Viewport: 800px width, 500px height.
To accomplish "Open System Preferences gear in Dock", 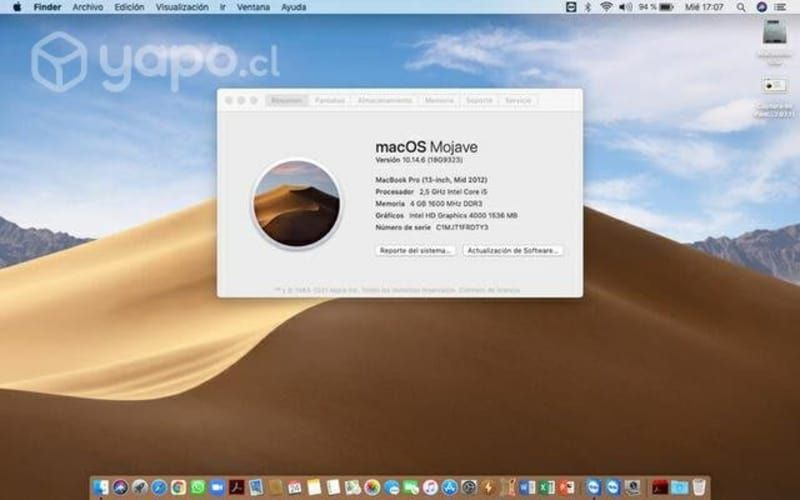I will (x=469, y=487).
